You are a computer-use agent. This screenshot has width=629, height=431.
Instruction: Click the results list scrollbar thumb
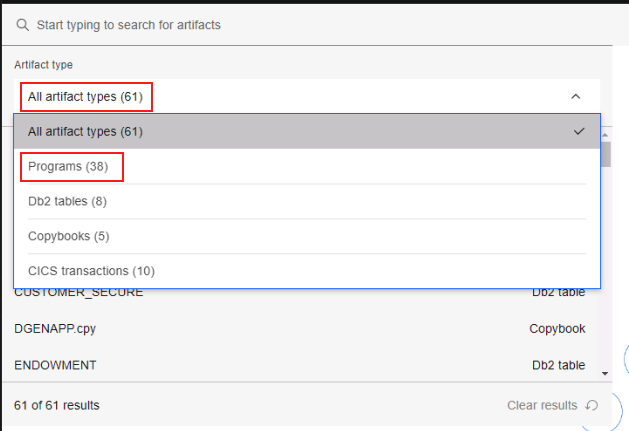click(x=605, y=154)
